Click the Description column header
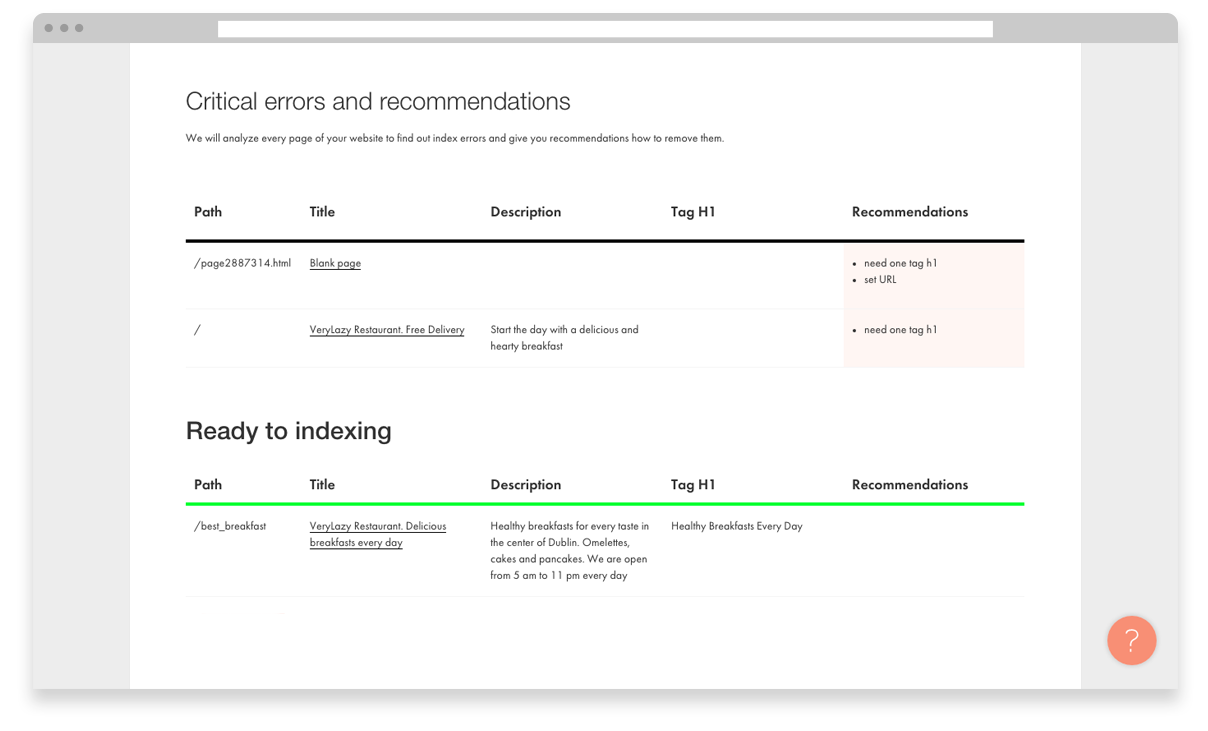This screenshot has height=731, width=1208. coord(526,212)
